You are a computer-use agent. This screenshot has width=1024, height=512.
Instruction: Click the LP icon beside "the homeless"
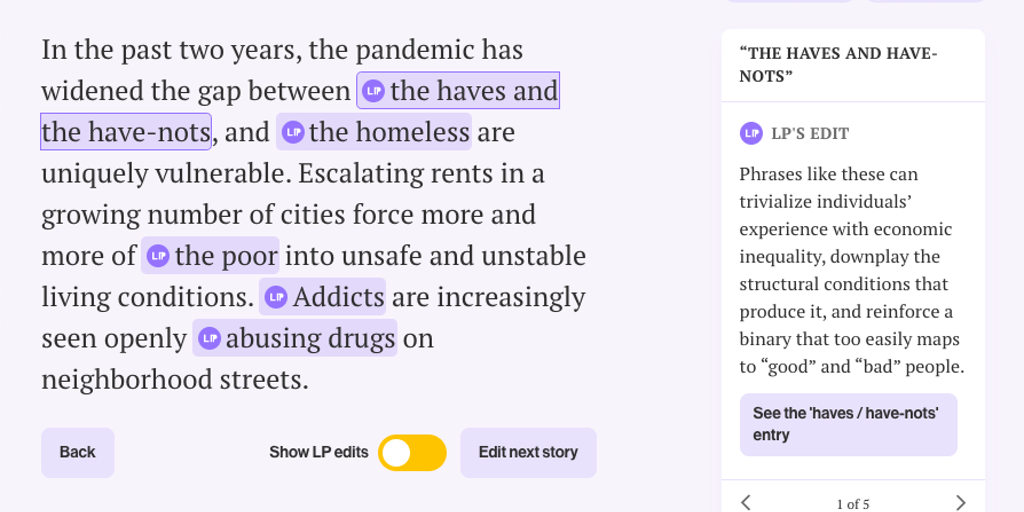[x=292, y=132]
